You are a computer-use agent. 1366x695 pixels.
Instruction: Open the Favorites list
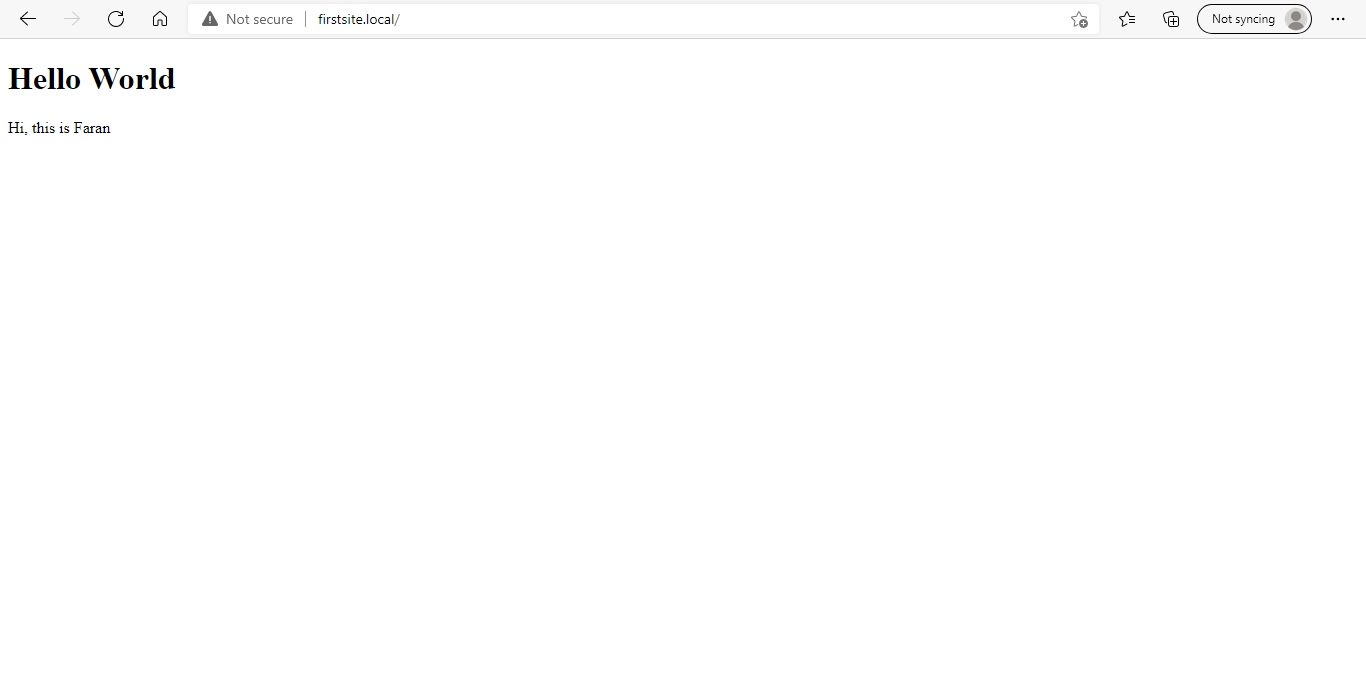(1127, 19)
